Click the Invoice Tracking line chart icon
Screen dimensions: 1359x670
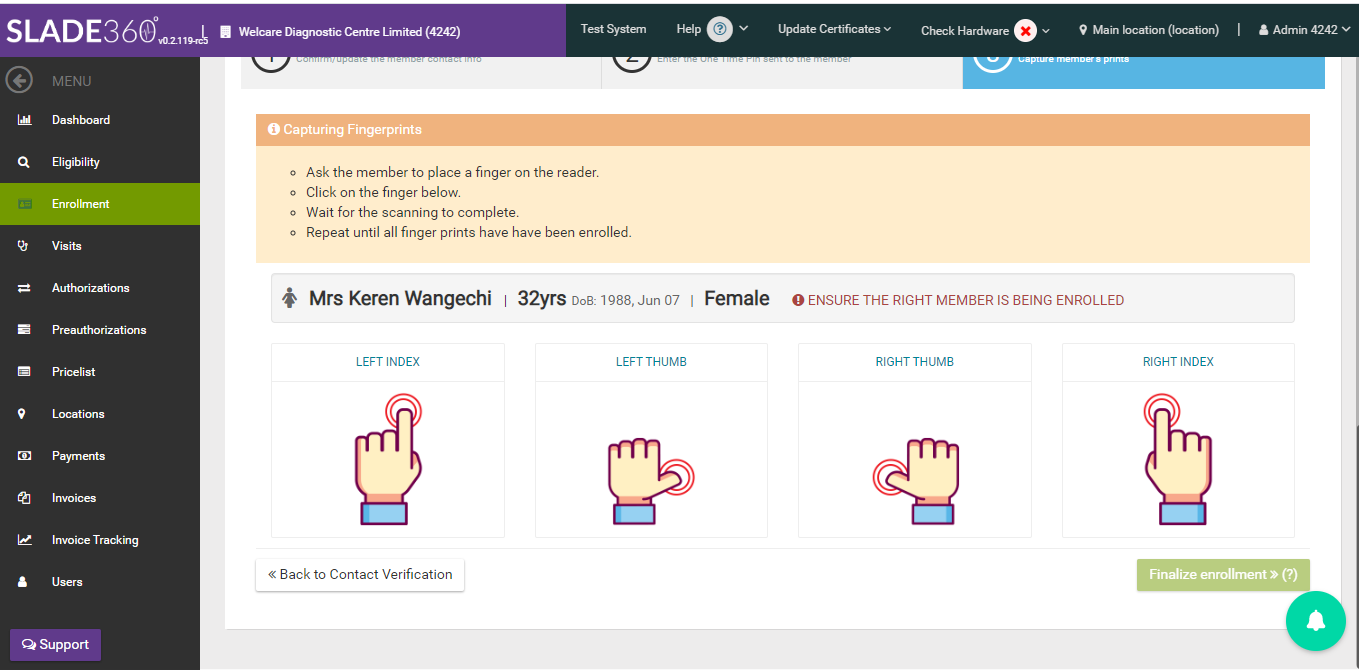[x=24, y=540]
